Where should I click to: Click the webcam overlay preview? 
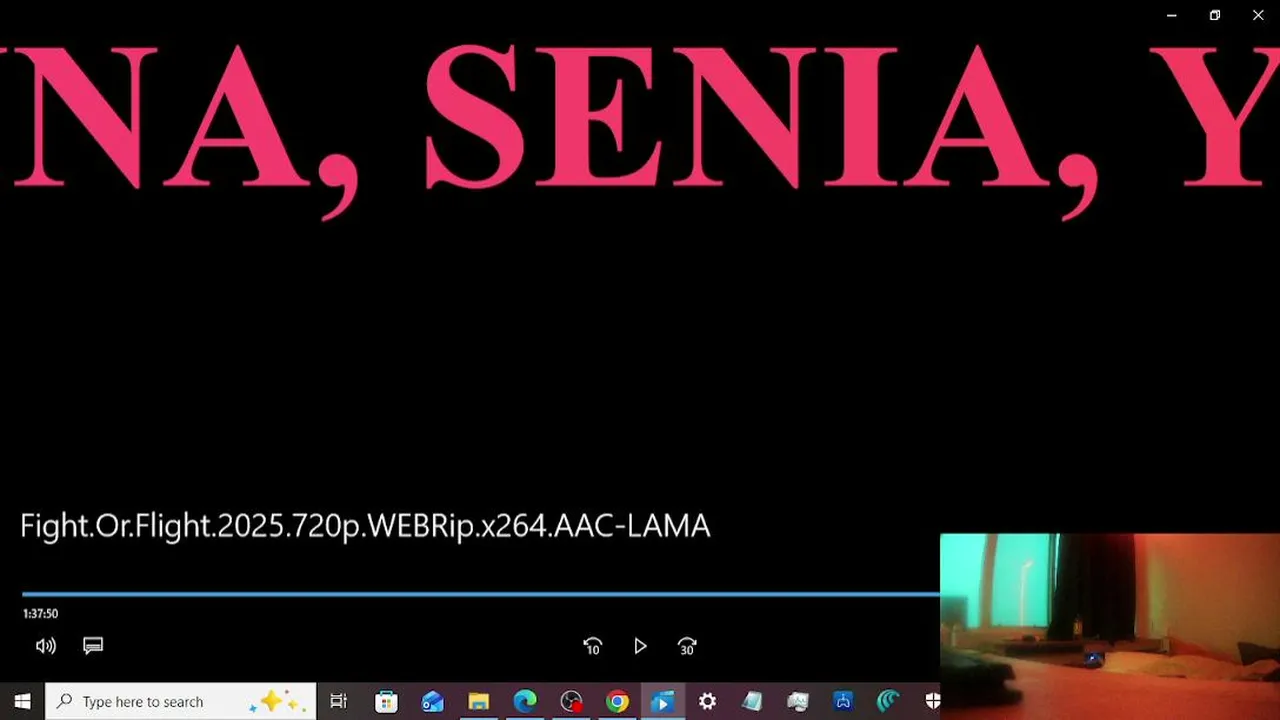1110,627
